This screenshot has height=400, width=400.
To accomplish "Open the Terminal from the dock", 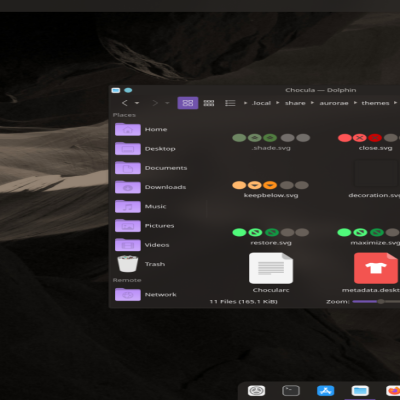I will click(291, 390).
